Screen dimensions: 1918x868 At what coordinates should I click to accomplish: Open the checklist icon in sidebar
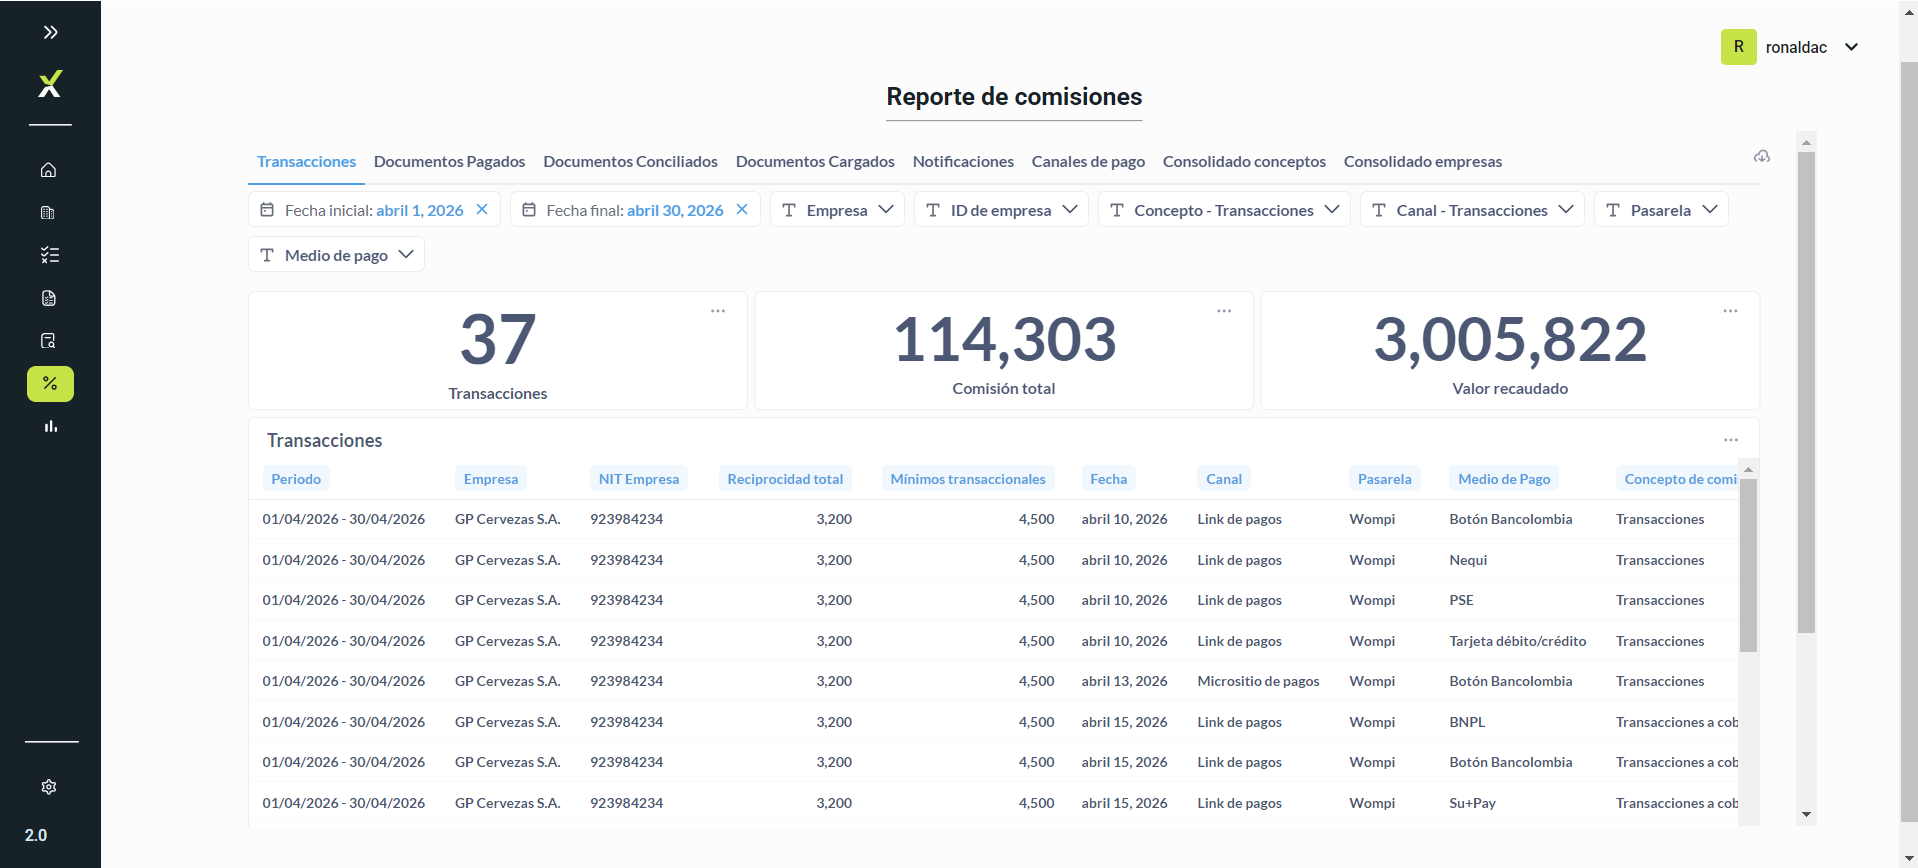pyautogui.click(x=50, y=255)
